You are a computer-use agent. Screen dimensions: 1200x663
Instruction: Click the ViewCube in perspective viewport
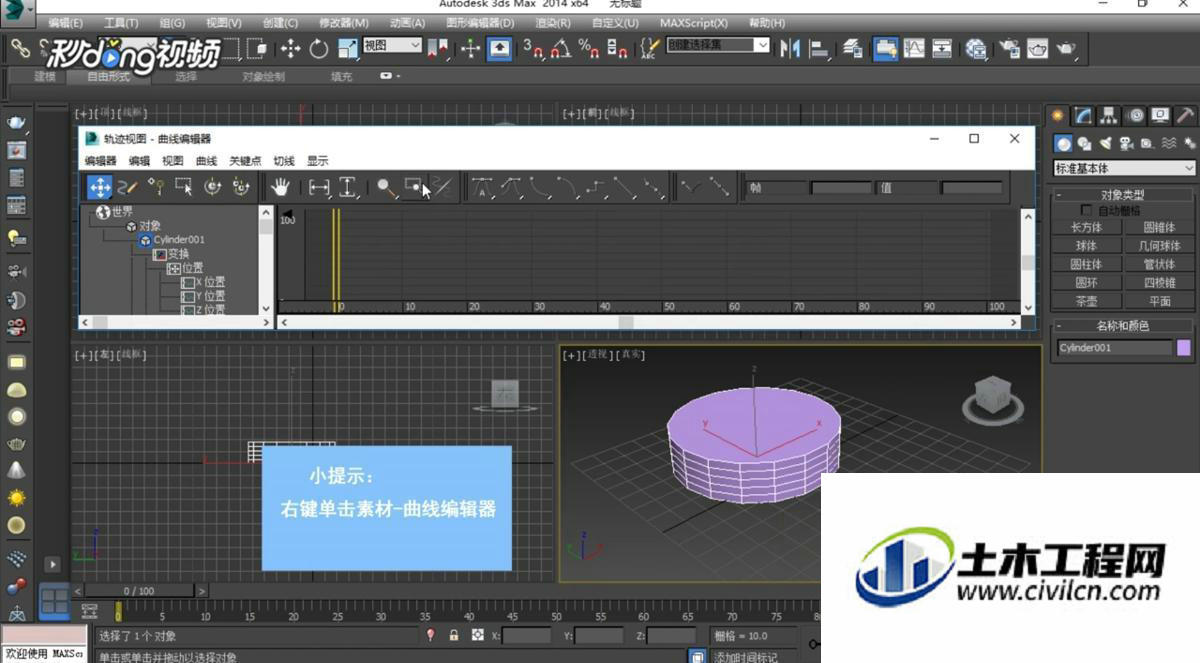point(992,398)
